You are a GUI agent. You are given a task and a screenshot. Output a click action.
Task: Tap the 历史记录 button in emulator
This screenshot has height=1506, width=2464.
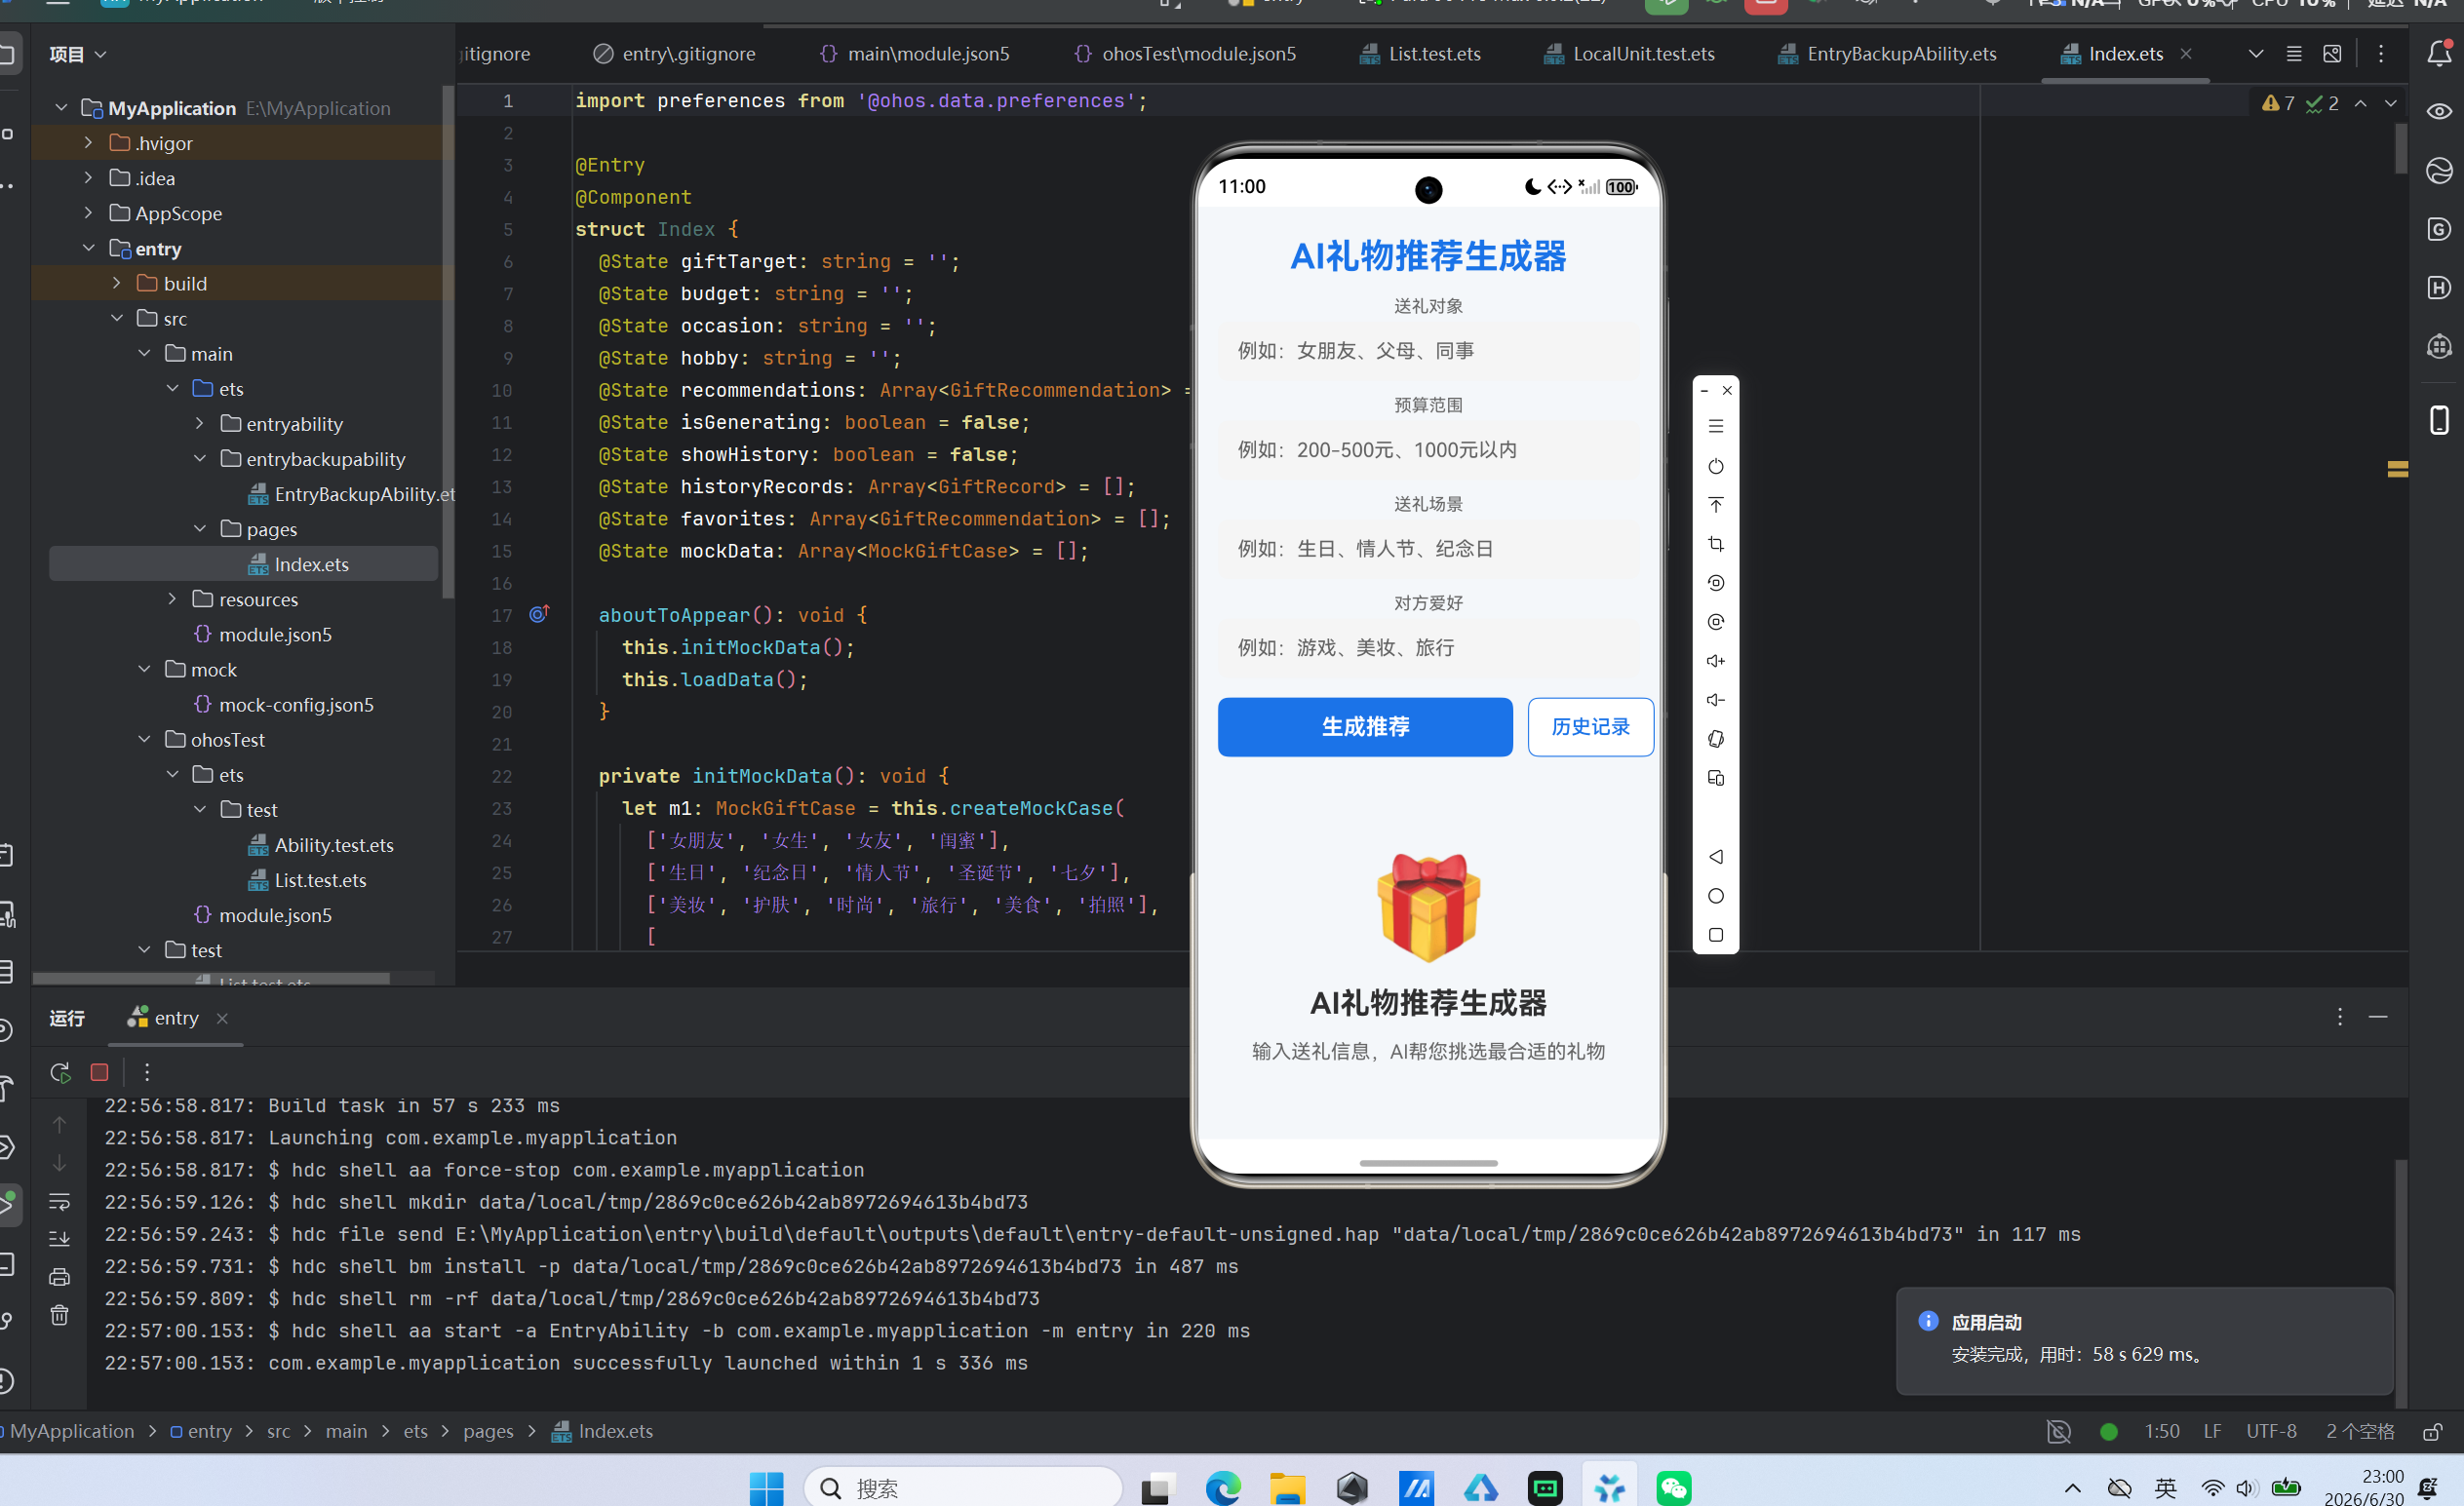coord(1591,727)
